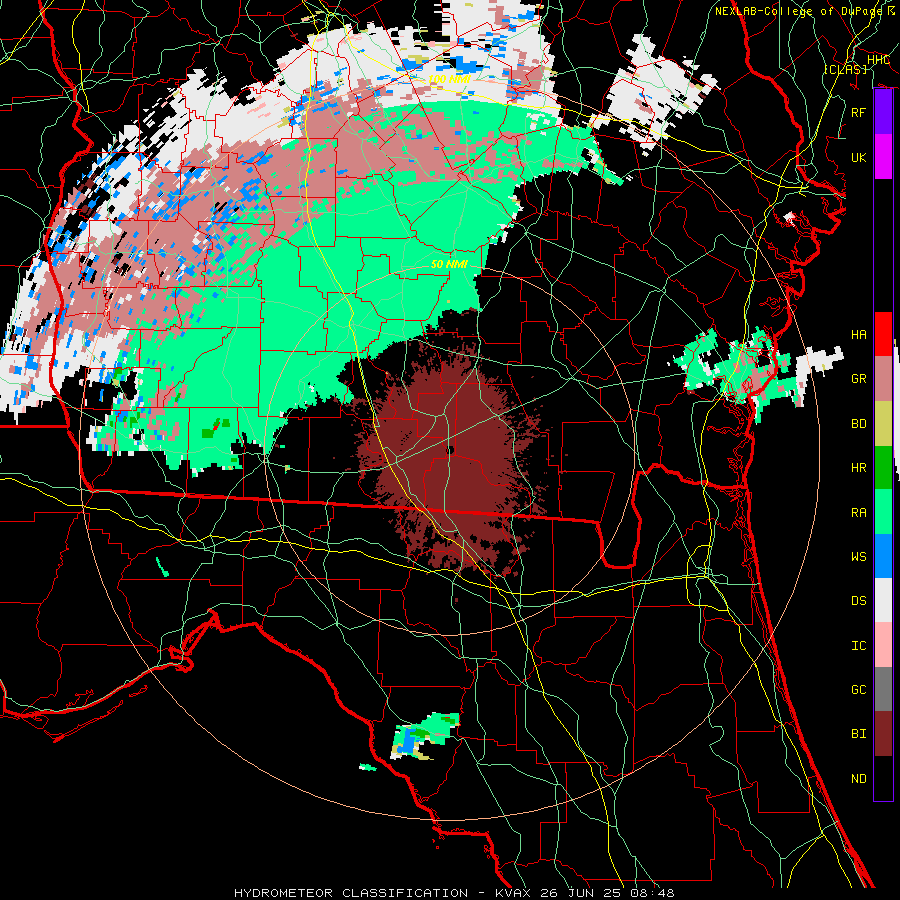Click the 'HHC' product label
Screen dimensions: 900x900
pos(878,60)
